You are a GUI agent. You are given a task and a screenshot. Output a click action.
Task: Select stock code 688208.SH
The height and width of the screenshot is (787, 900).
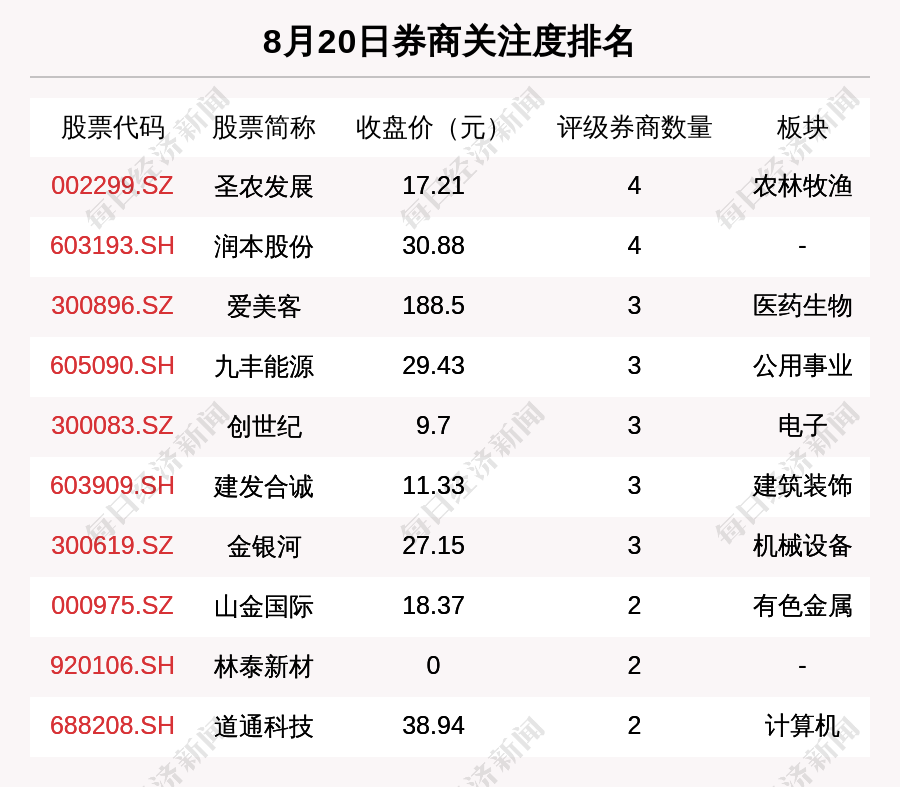[112, 726]
